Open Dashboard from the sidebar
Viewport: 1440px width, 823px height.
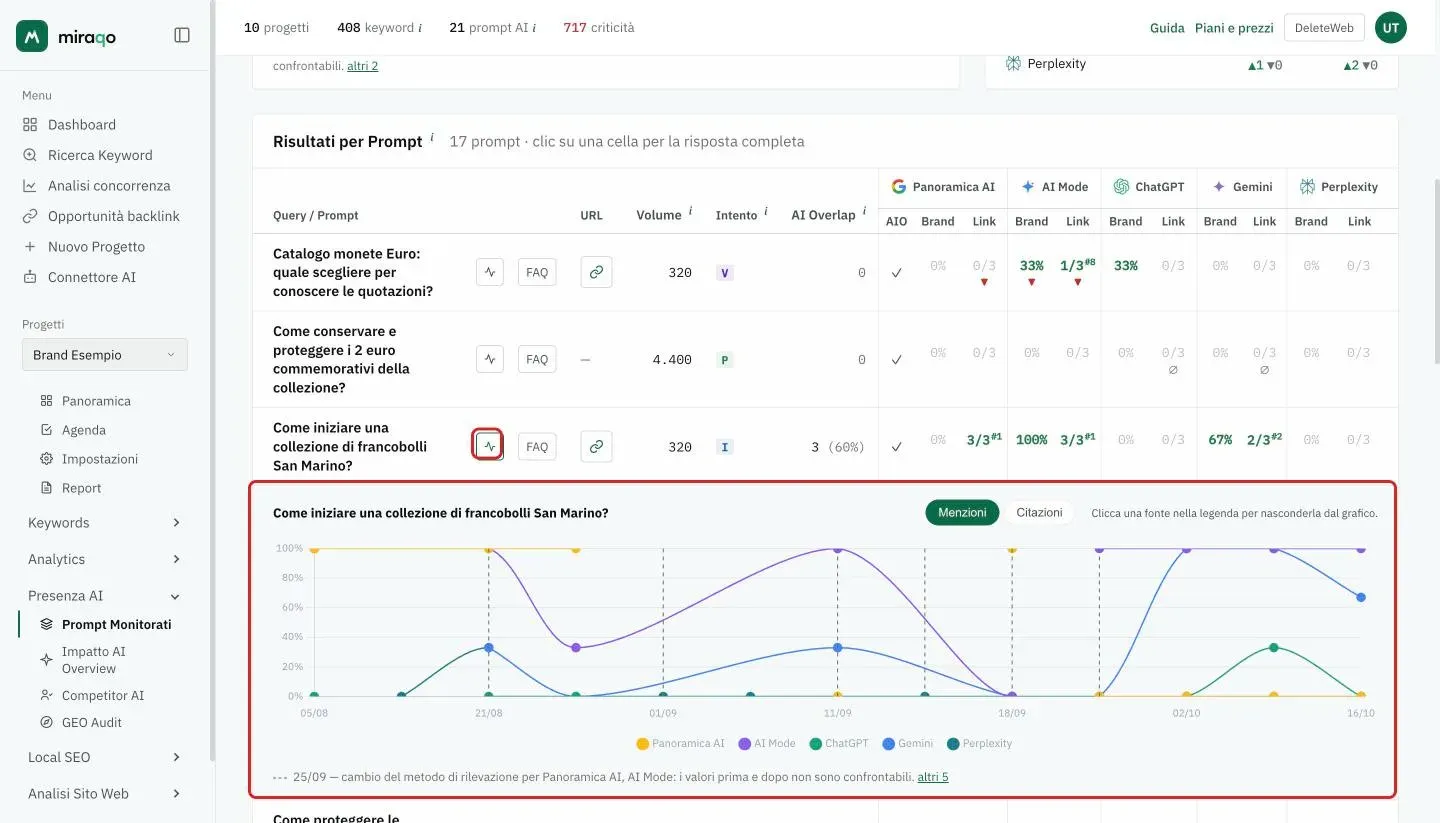click(82, 125)
